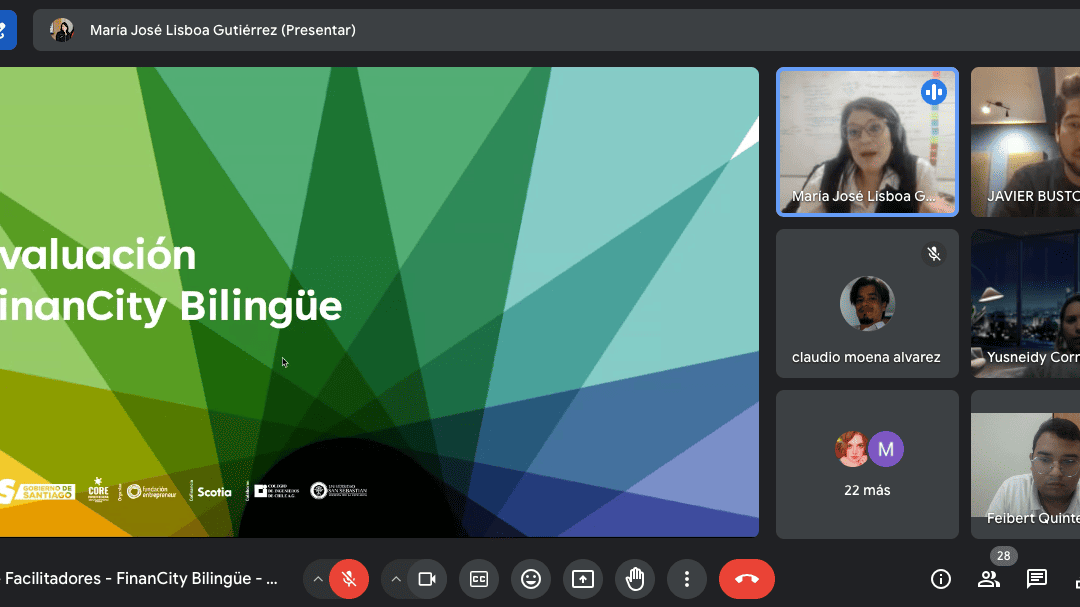Click presenter avatar in the top bar
Screen dimensions: 1080x607
(x=61, y=30)
